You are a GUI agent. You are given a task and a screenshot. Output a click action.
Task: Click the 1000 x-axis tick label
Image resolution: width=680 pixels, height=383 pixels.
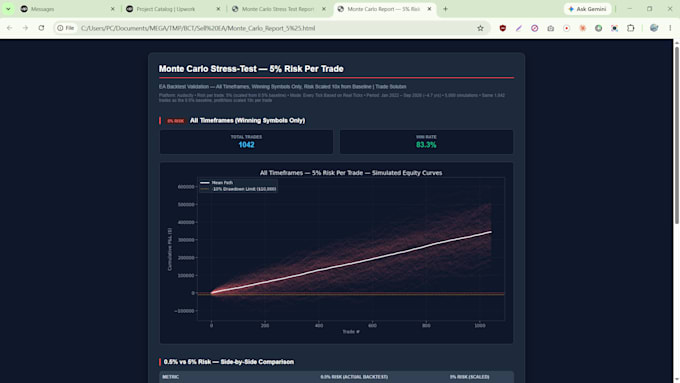pos(480,325)
